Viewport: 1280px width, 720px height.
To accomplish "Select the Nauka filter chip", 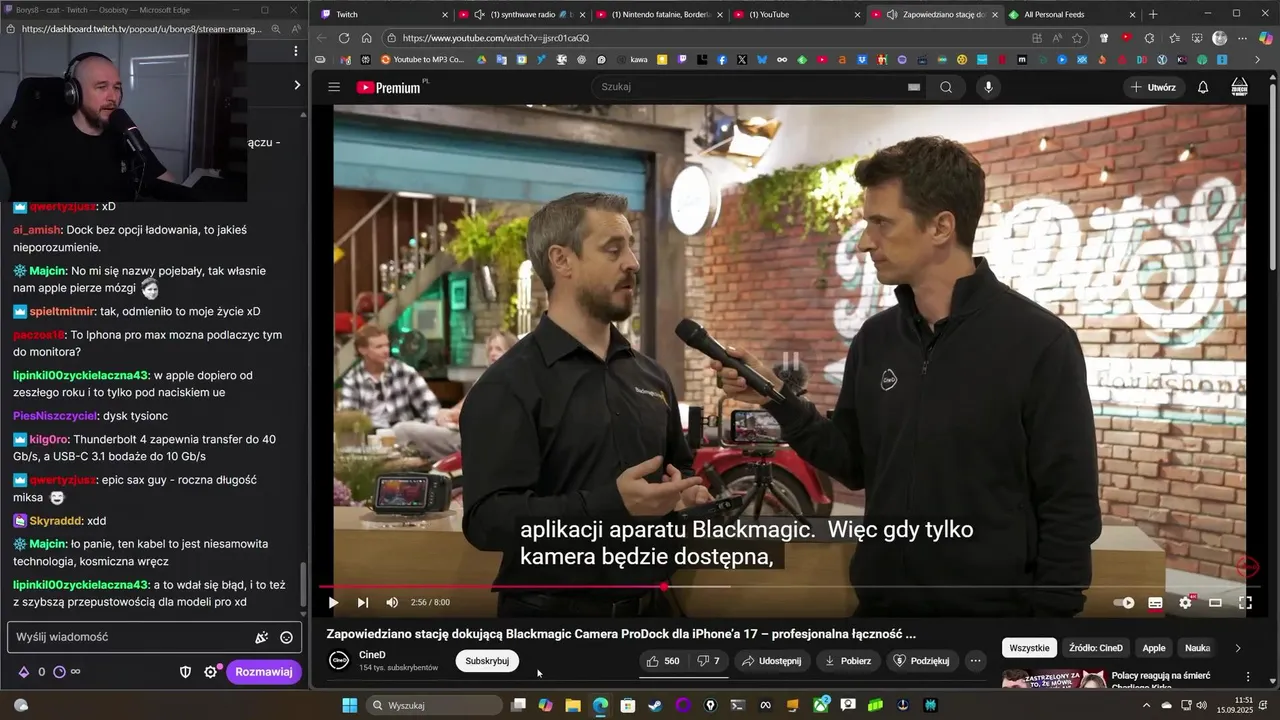I will coord(1197,648).
